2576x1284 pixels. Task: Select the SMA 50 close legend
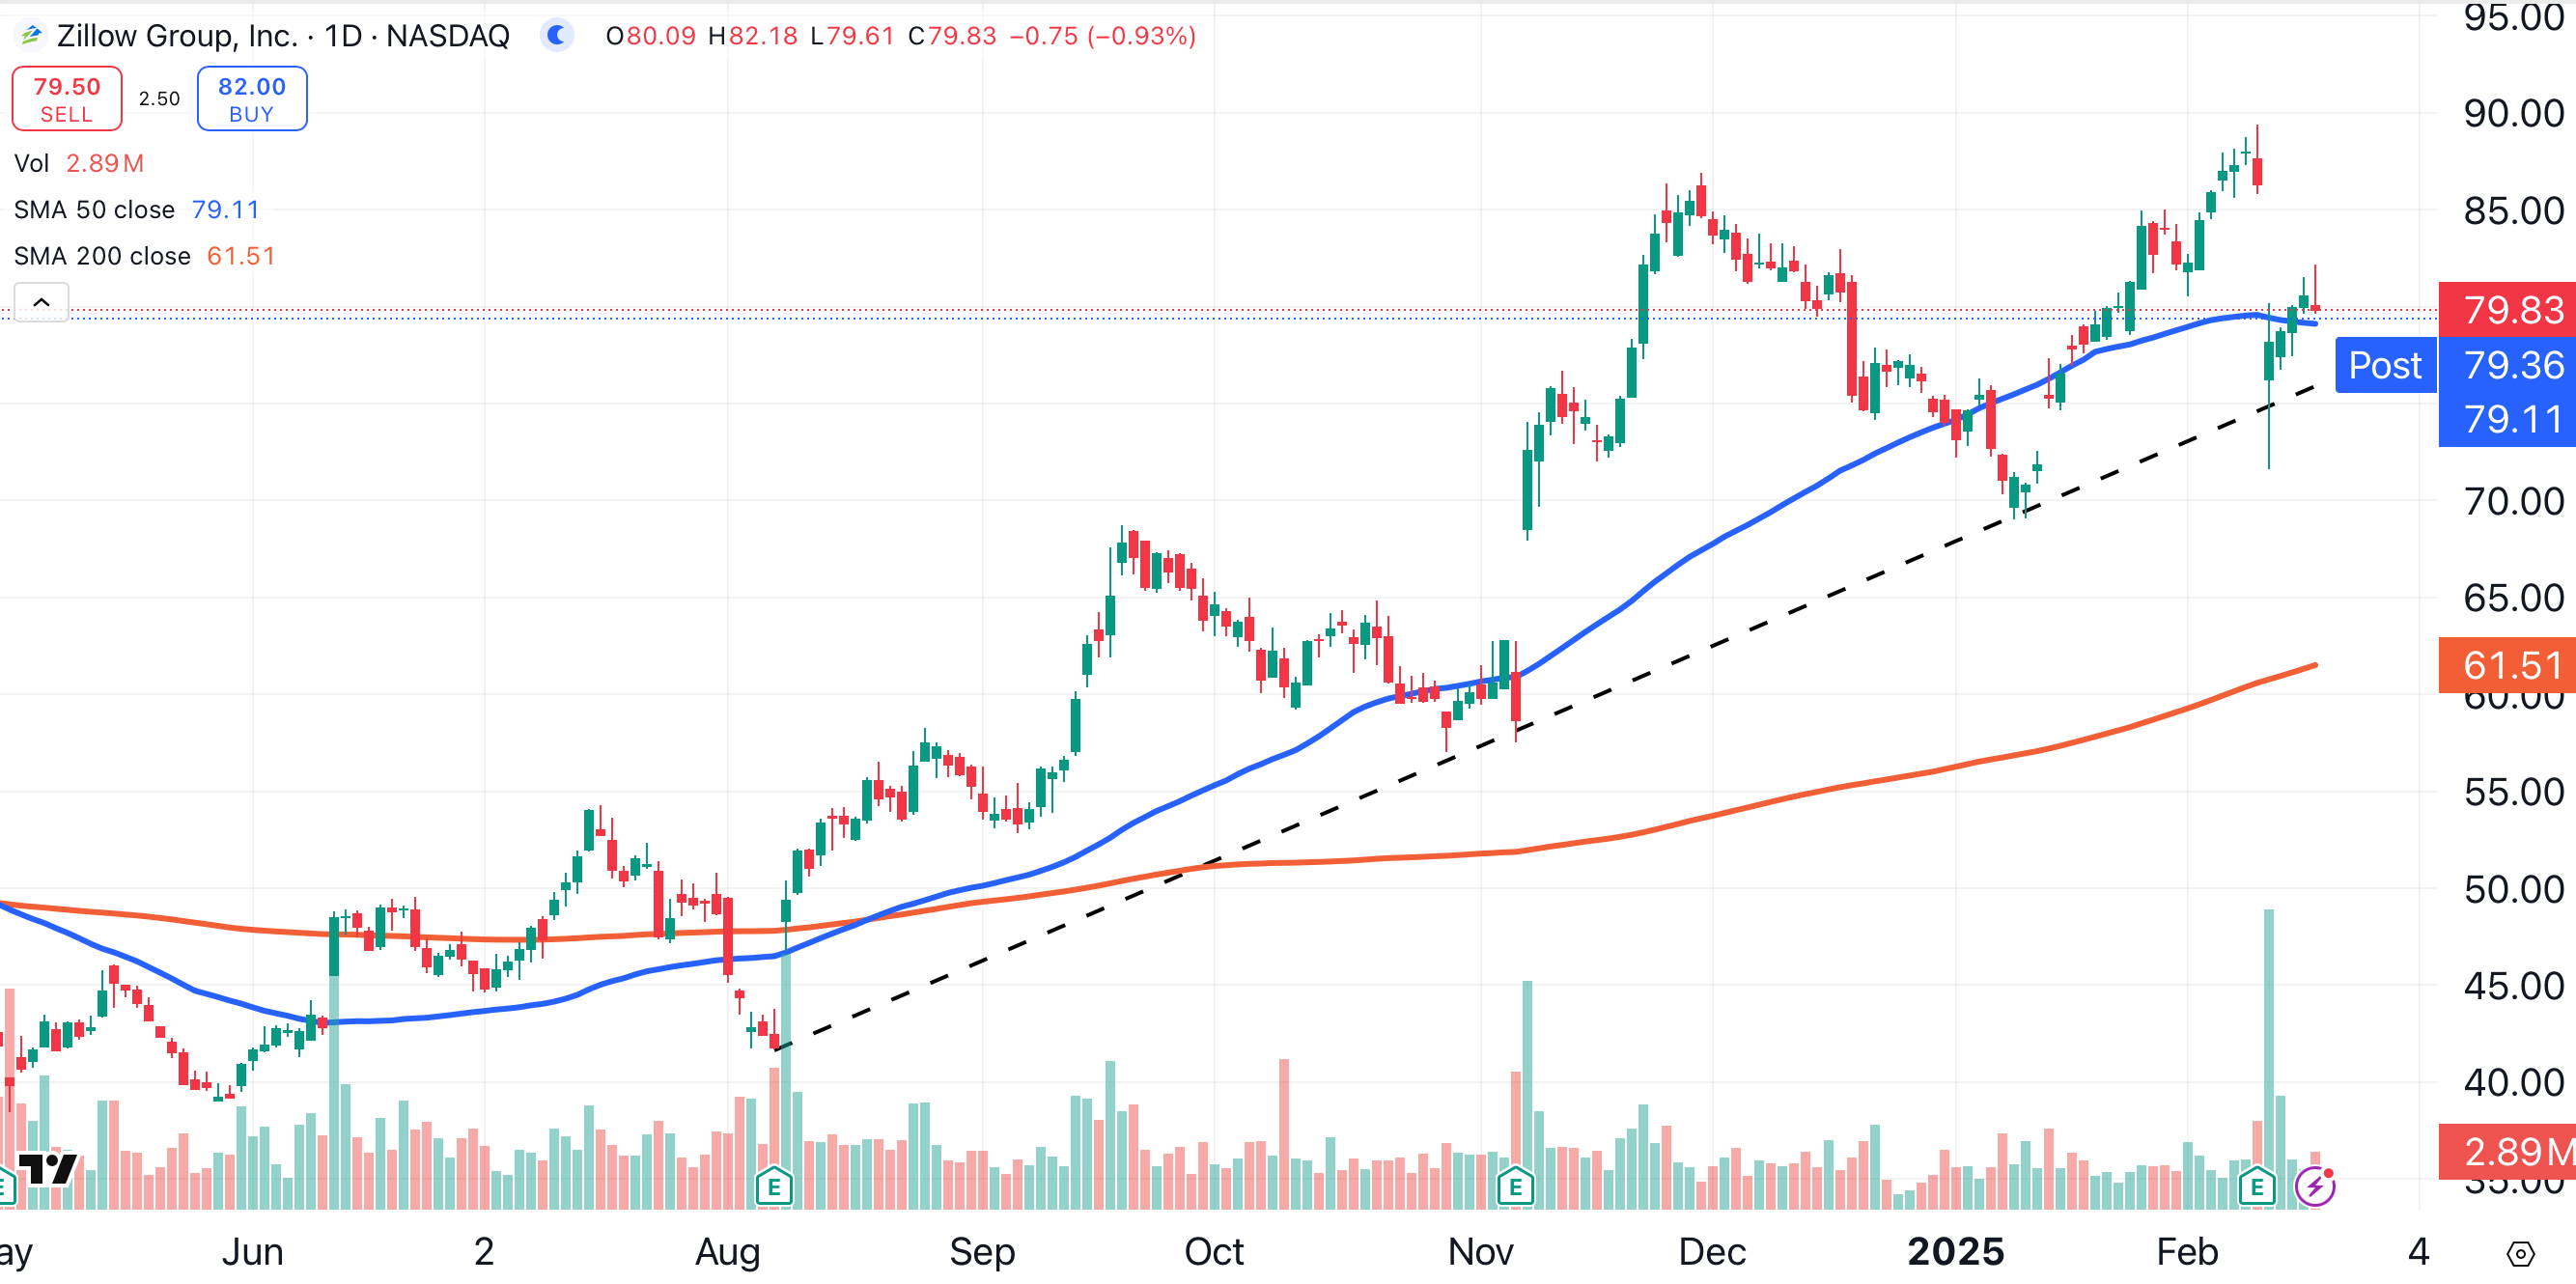tap(94, 210)
